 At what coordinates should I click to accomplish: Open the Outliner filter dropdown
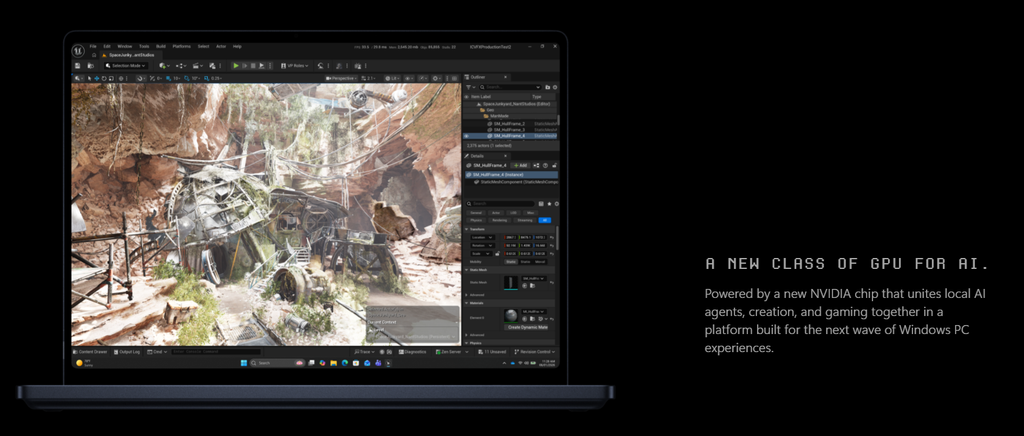pos(470,87)
